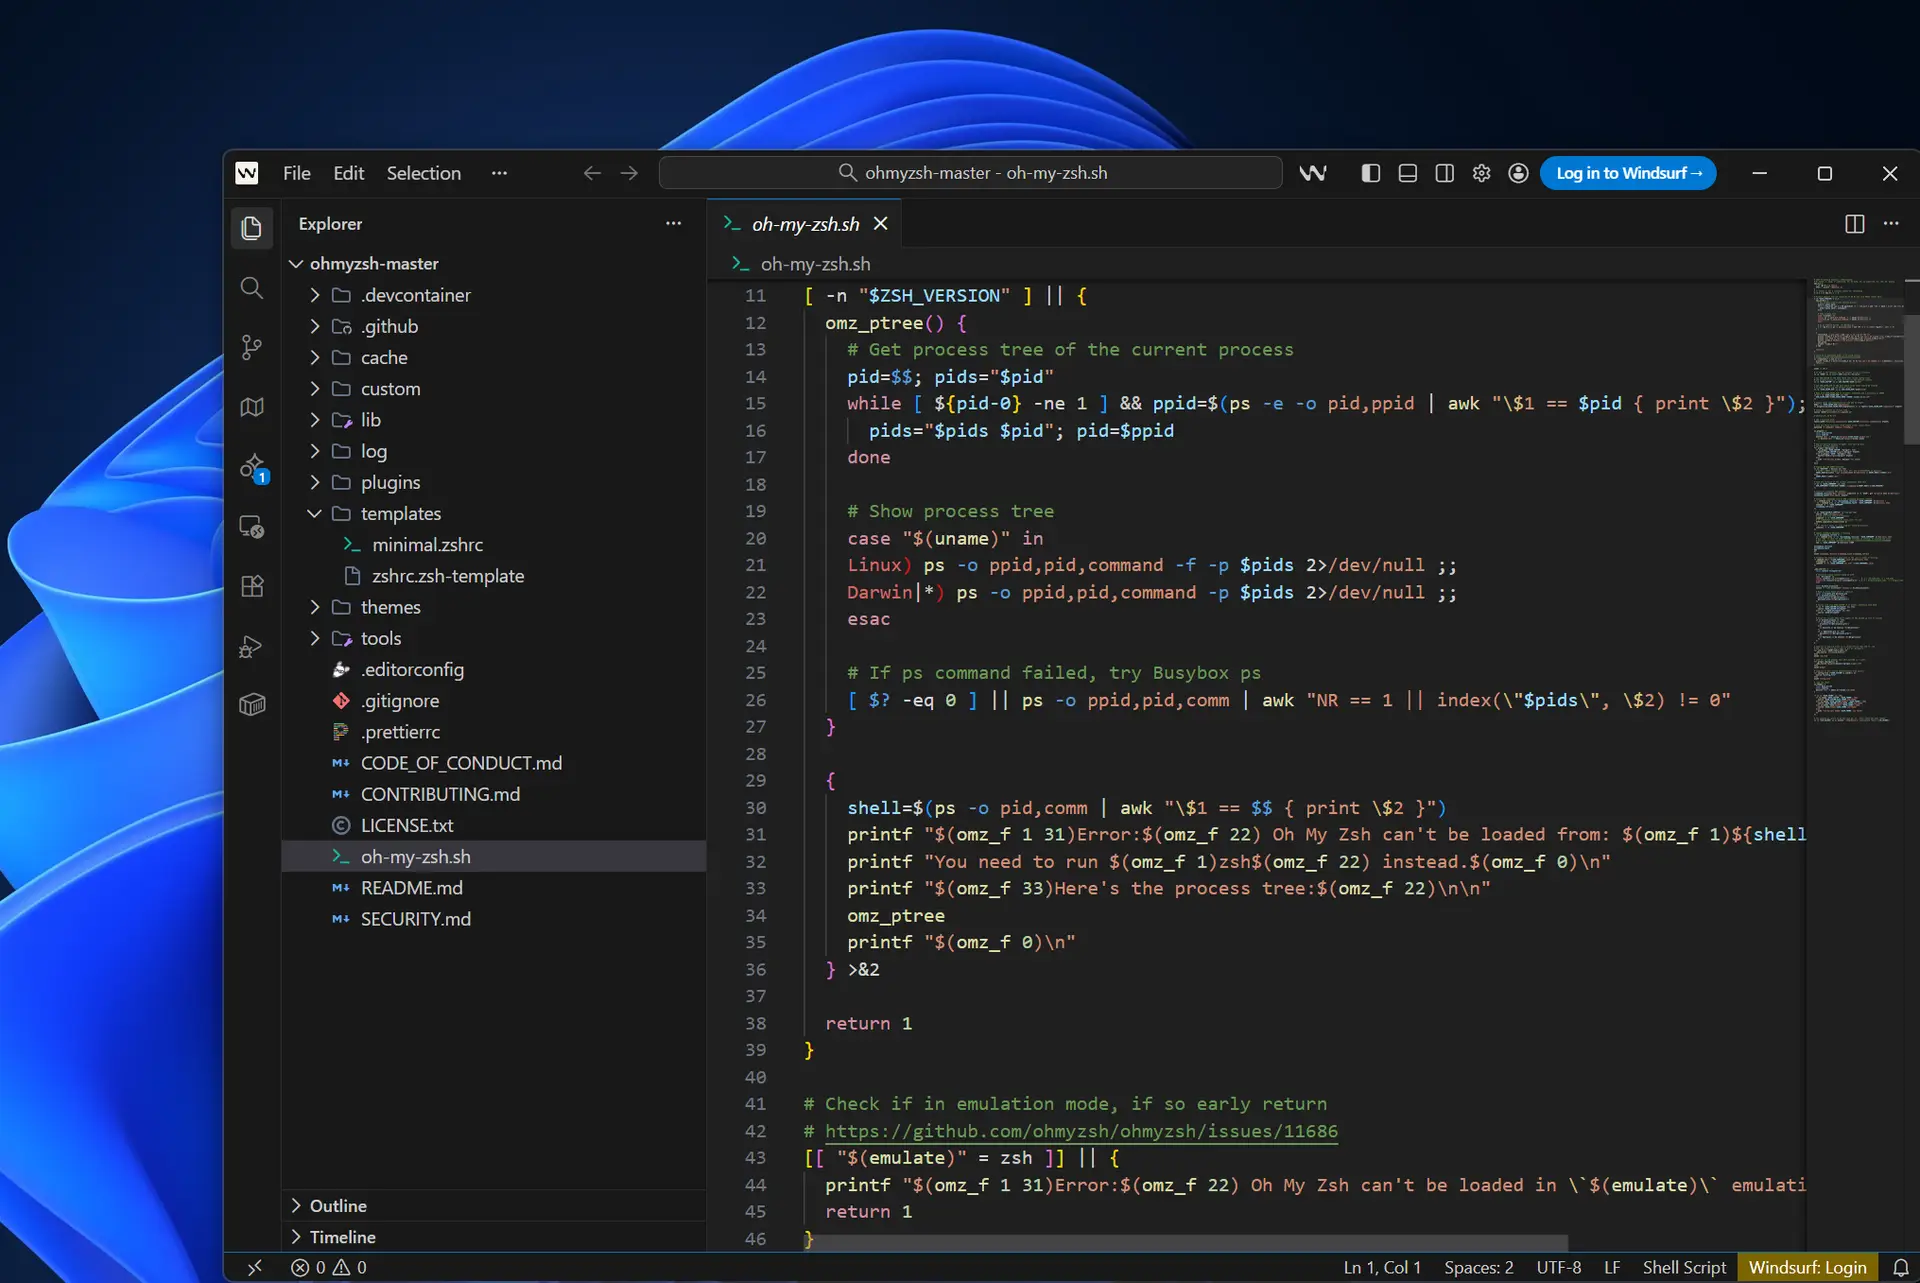Collapse the templates folder

click(400, 513)
